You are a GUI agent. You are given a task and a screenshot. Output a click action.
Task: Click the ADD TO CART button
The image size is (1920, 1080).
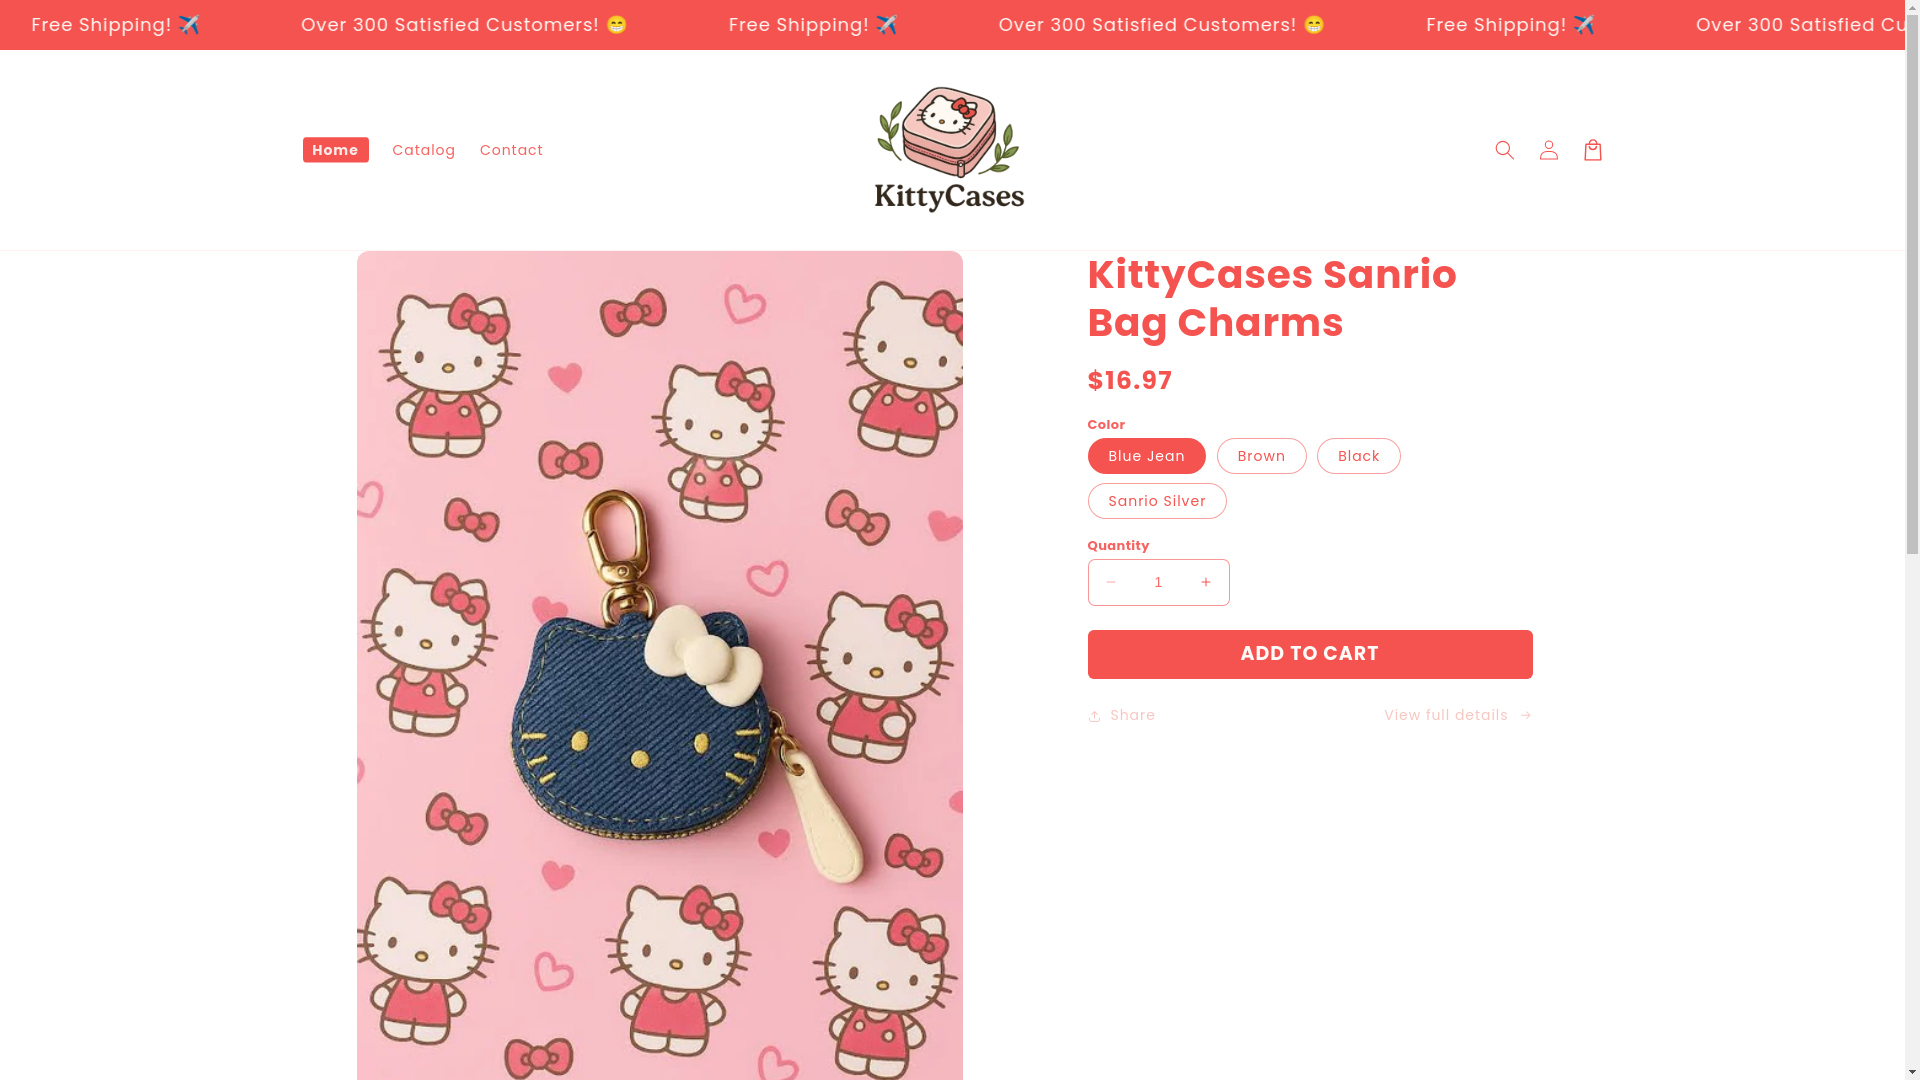(x=1310, y=654)
